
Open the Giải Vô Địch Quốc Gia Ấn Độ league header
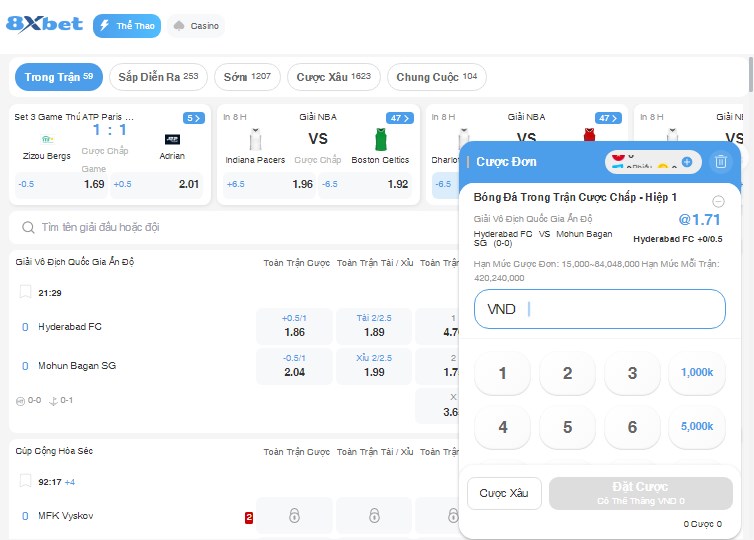pos(75,262)
